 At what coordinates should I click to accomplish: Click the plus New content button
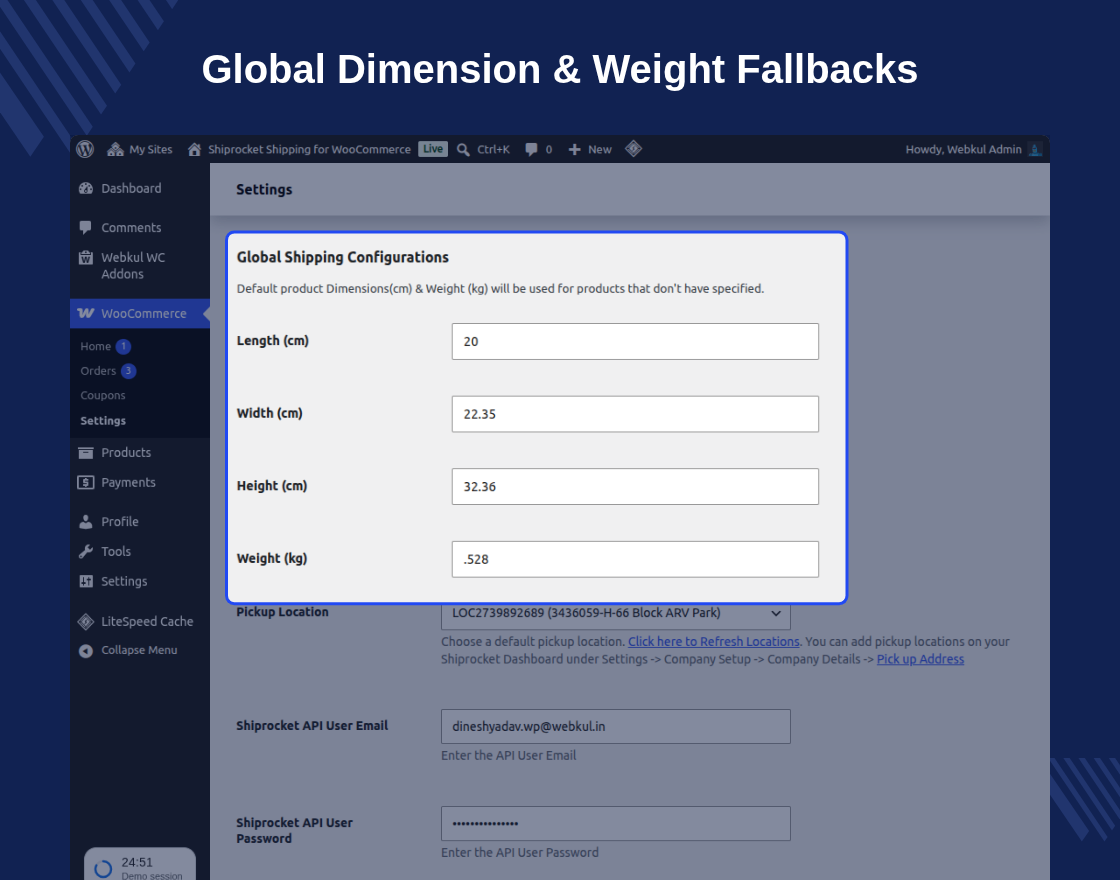point(590,149)
